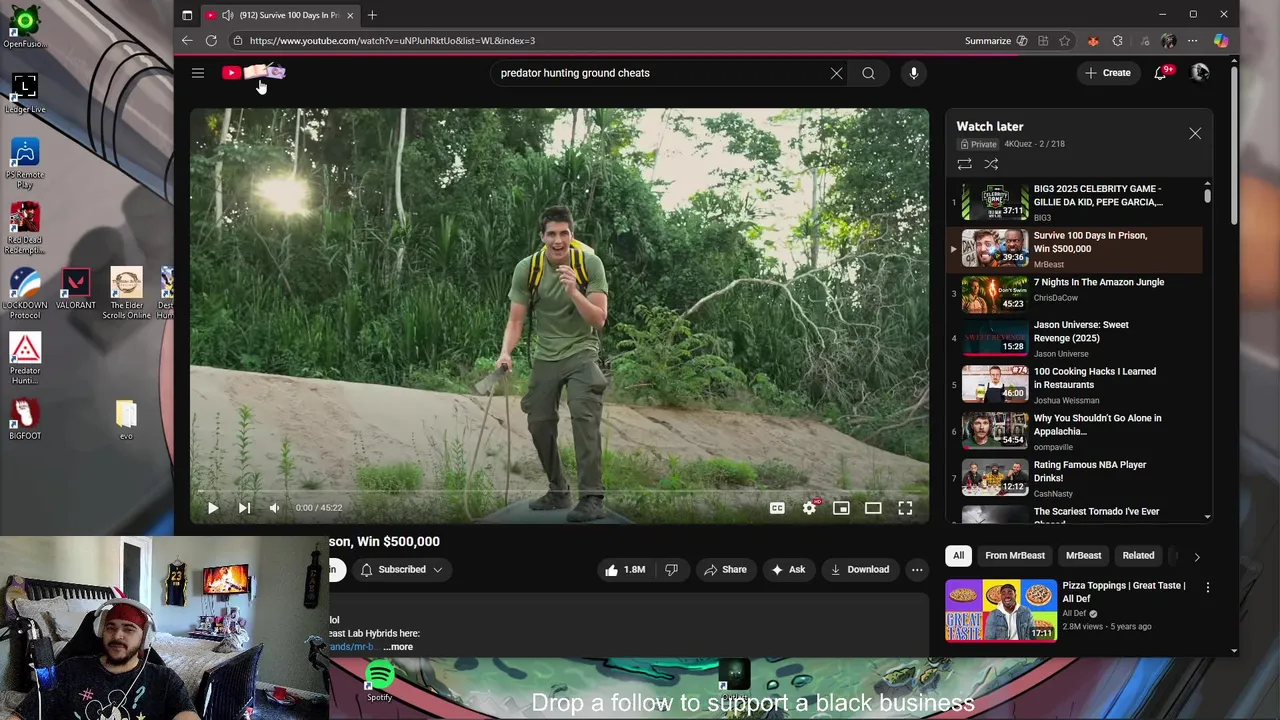Image resolution: width=1280 pixels, height=720 pixels.
Task: Open MetaMask fox extension
Action: click(1093, 41)
